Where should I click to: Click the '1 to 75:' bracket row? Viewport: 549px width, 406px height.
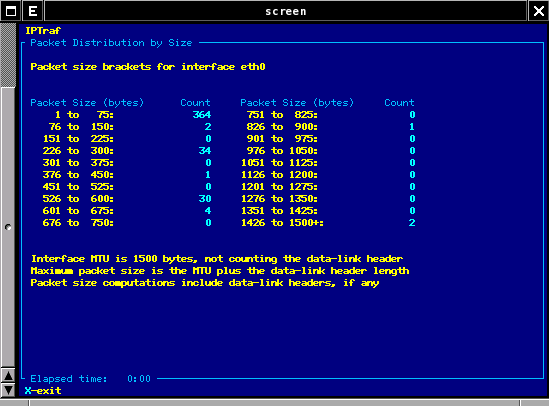point(84,114)
